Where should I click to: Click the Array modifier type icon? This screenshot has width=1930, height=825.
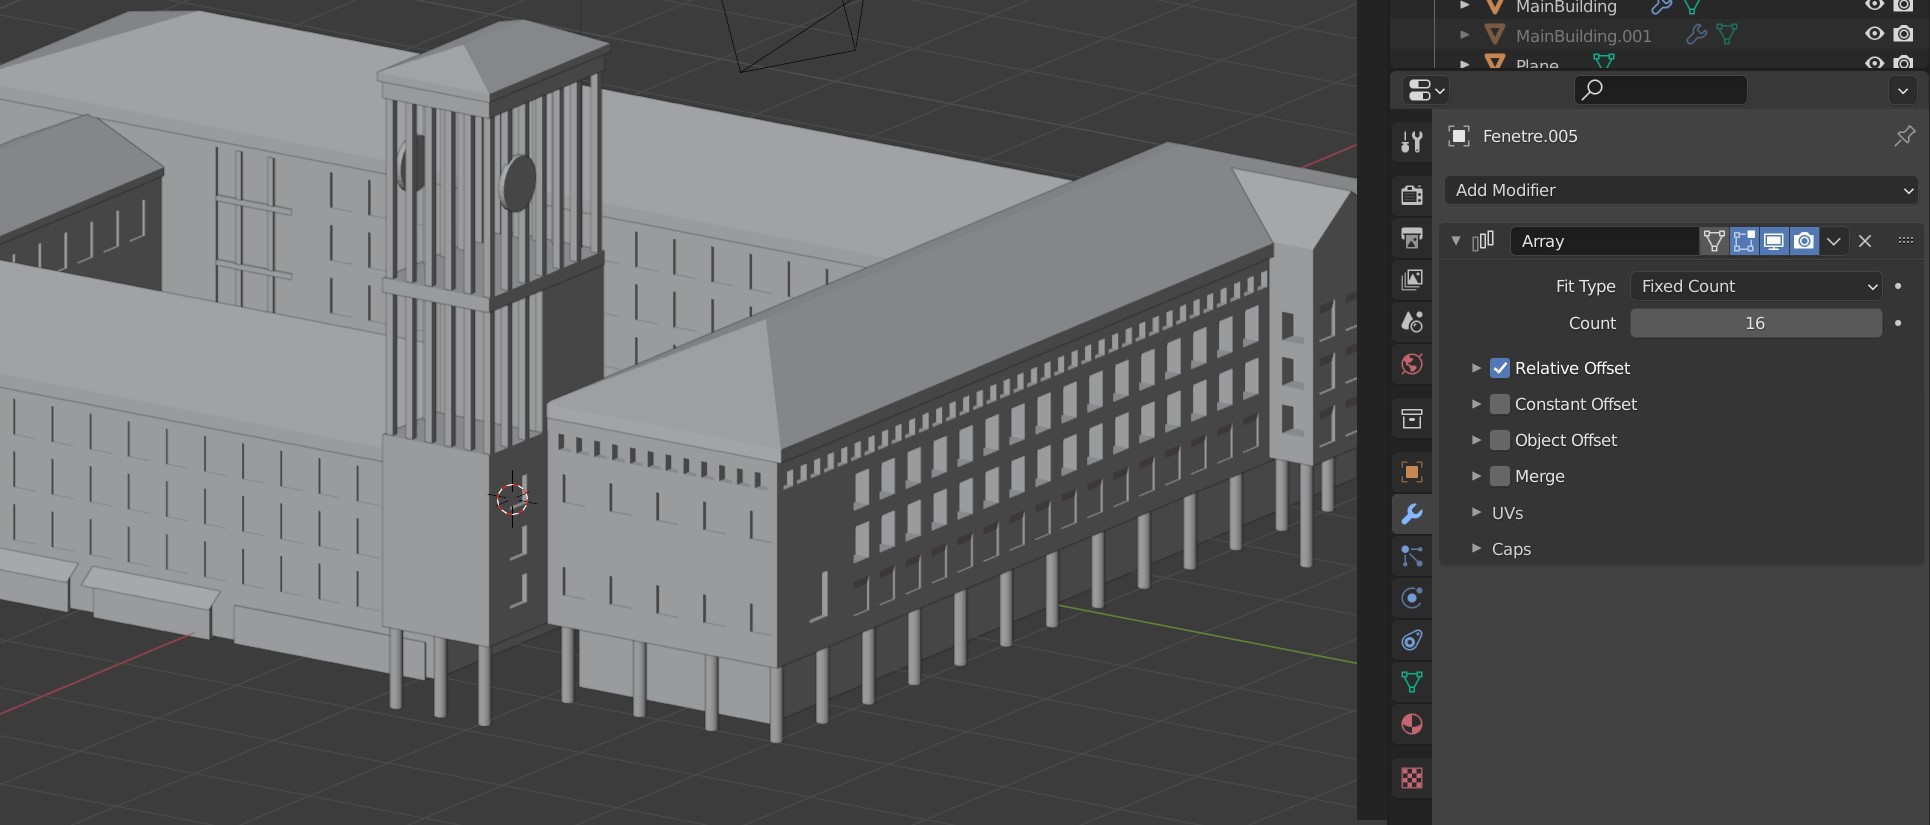coord(1483,241)
